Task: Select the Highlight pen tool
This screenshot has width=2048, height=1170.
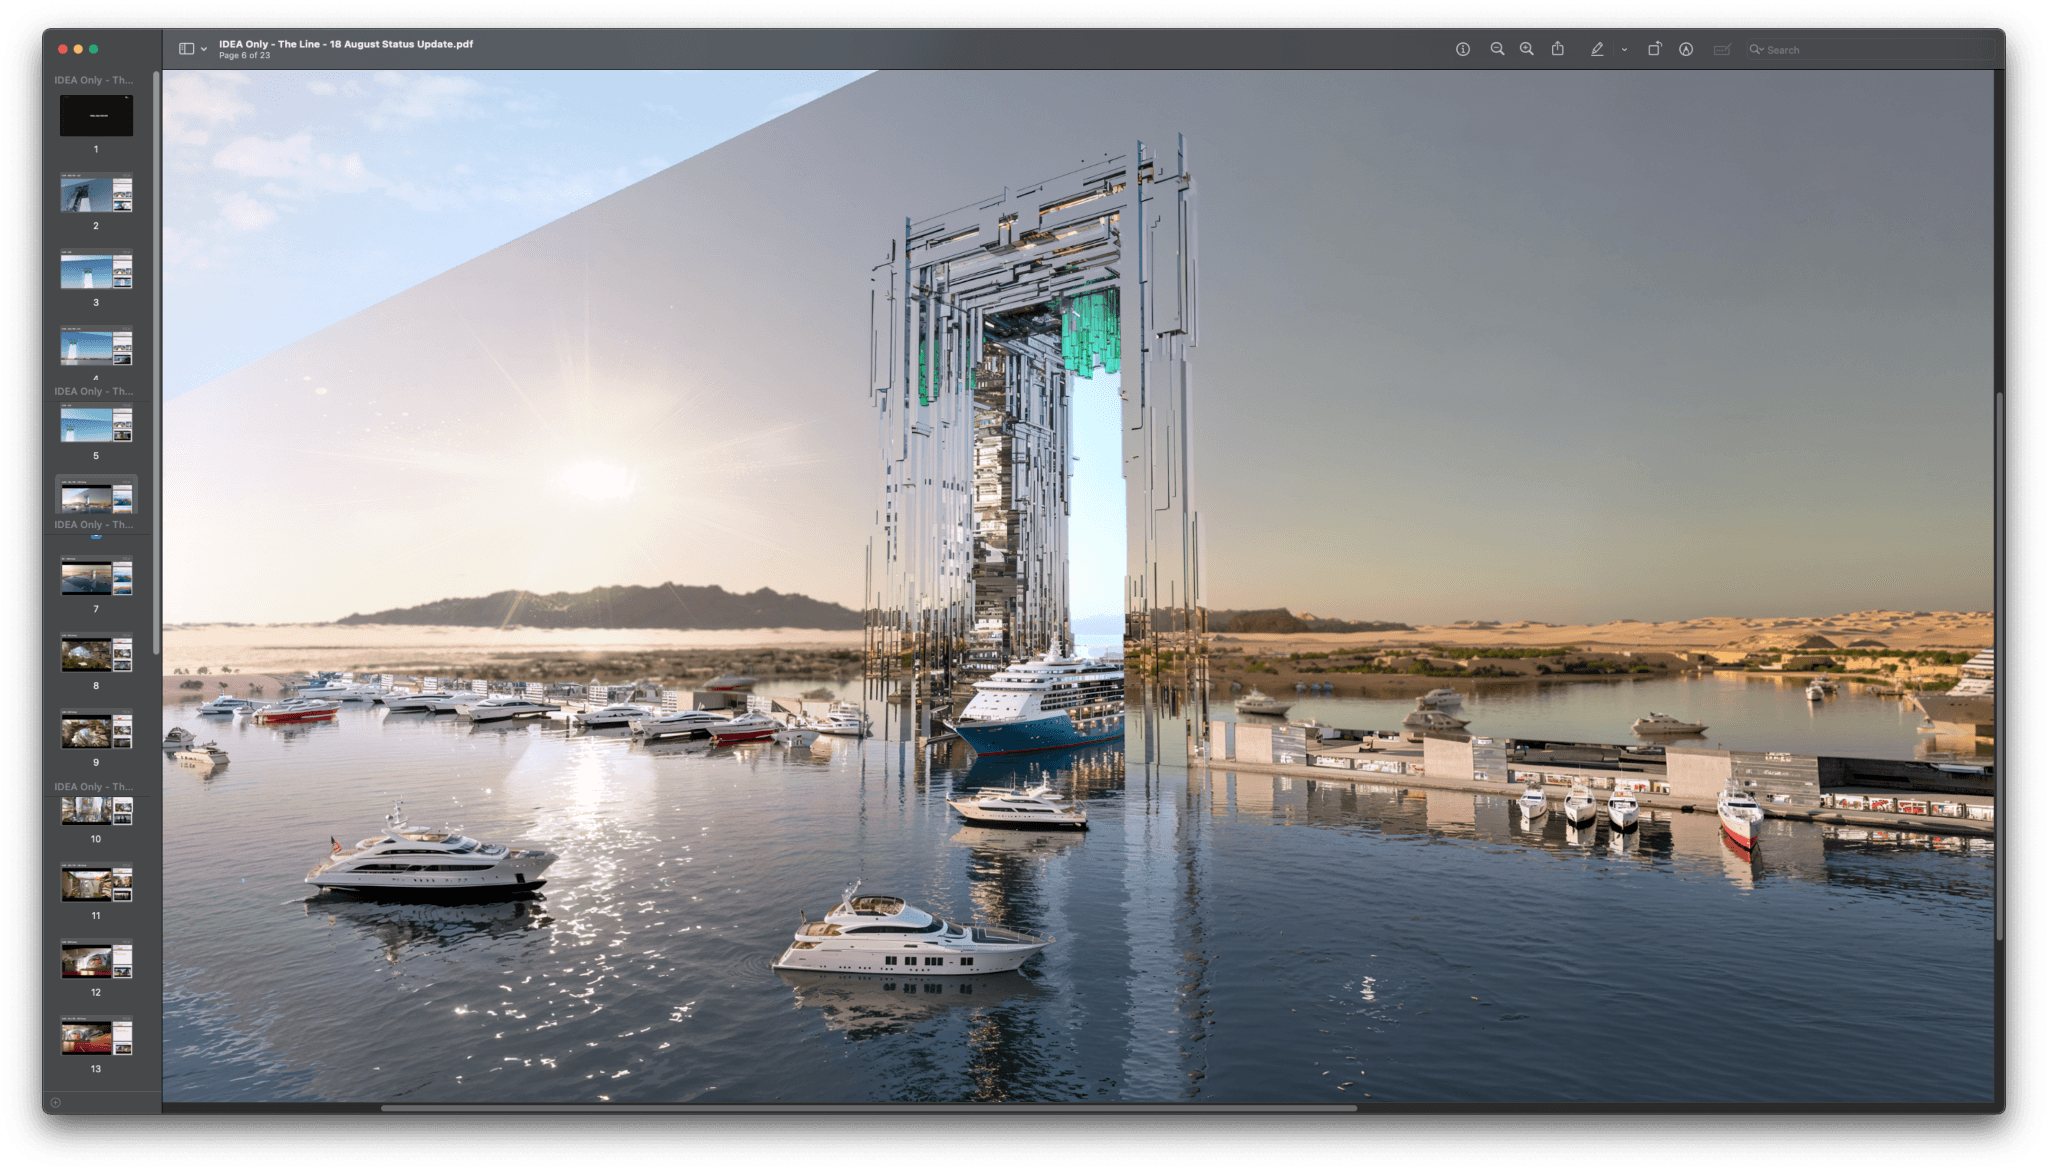Action: [1596, 49]
